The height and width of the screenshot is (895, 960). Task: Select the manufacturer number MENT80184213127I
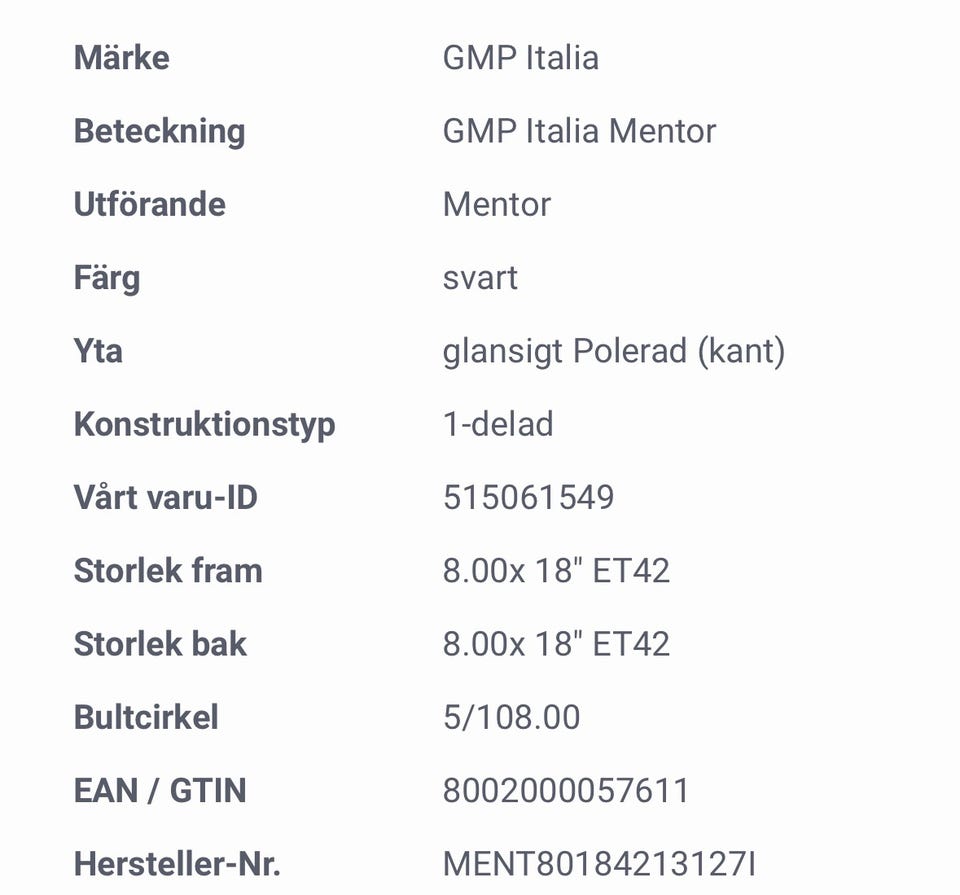click(x=606, y=864)
